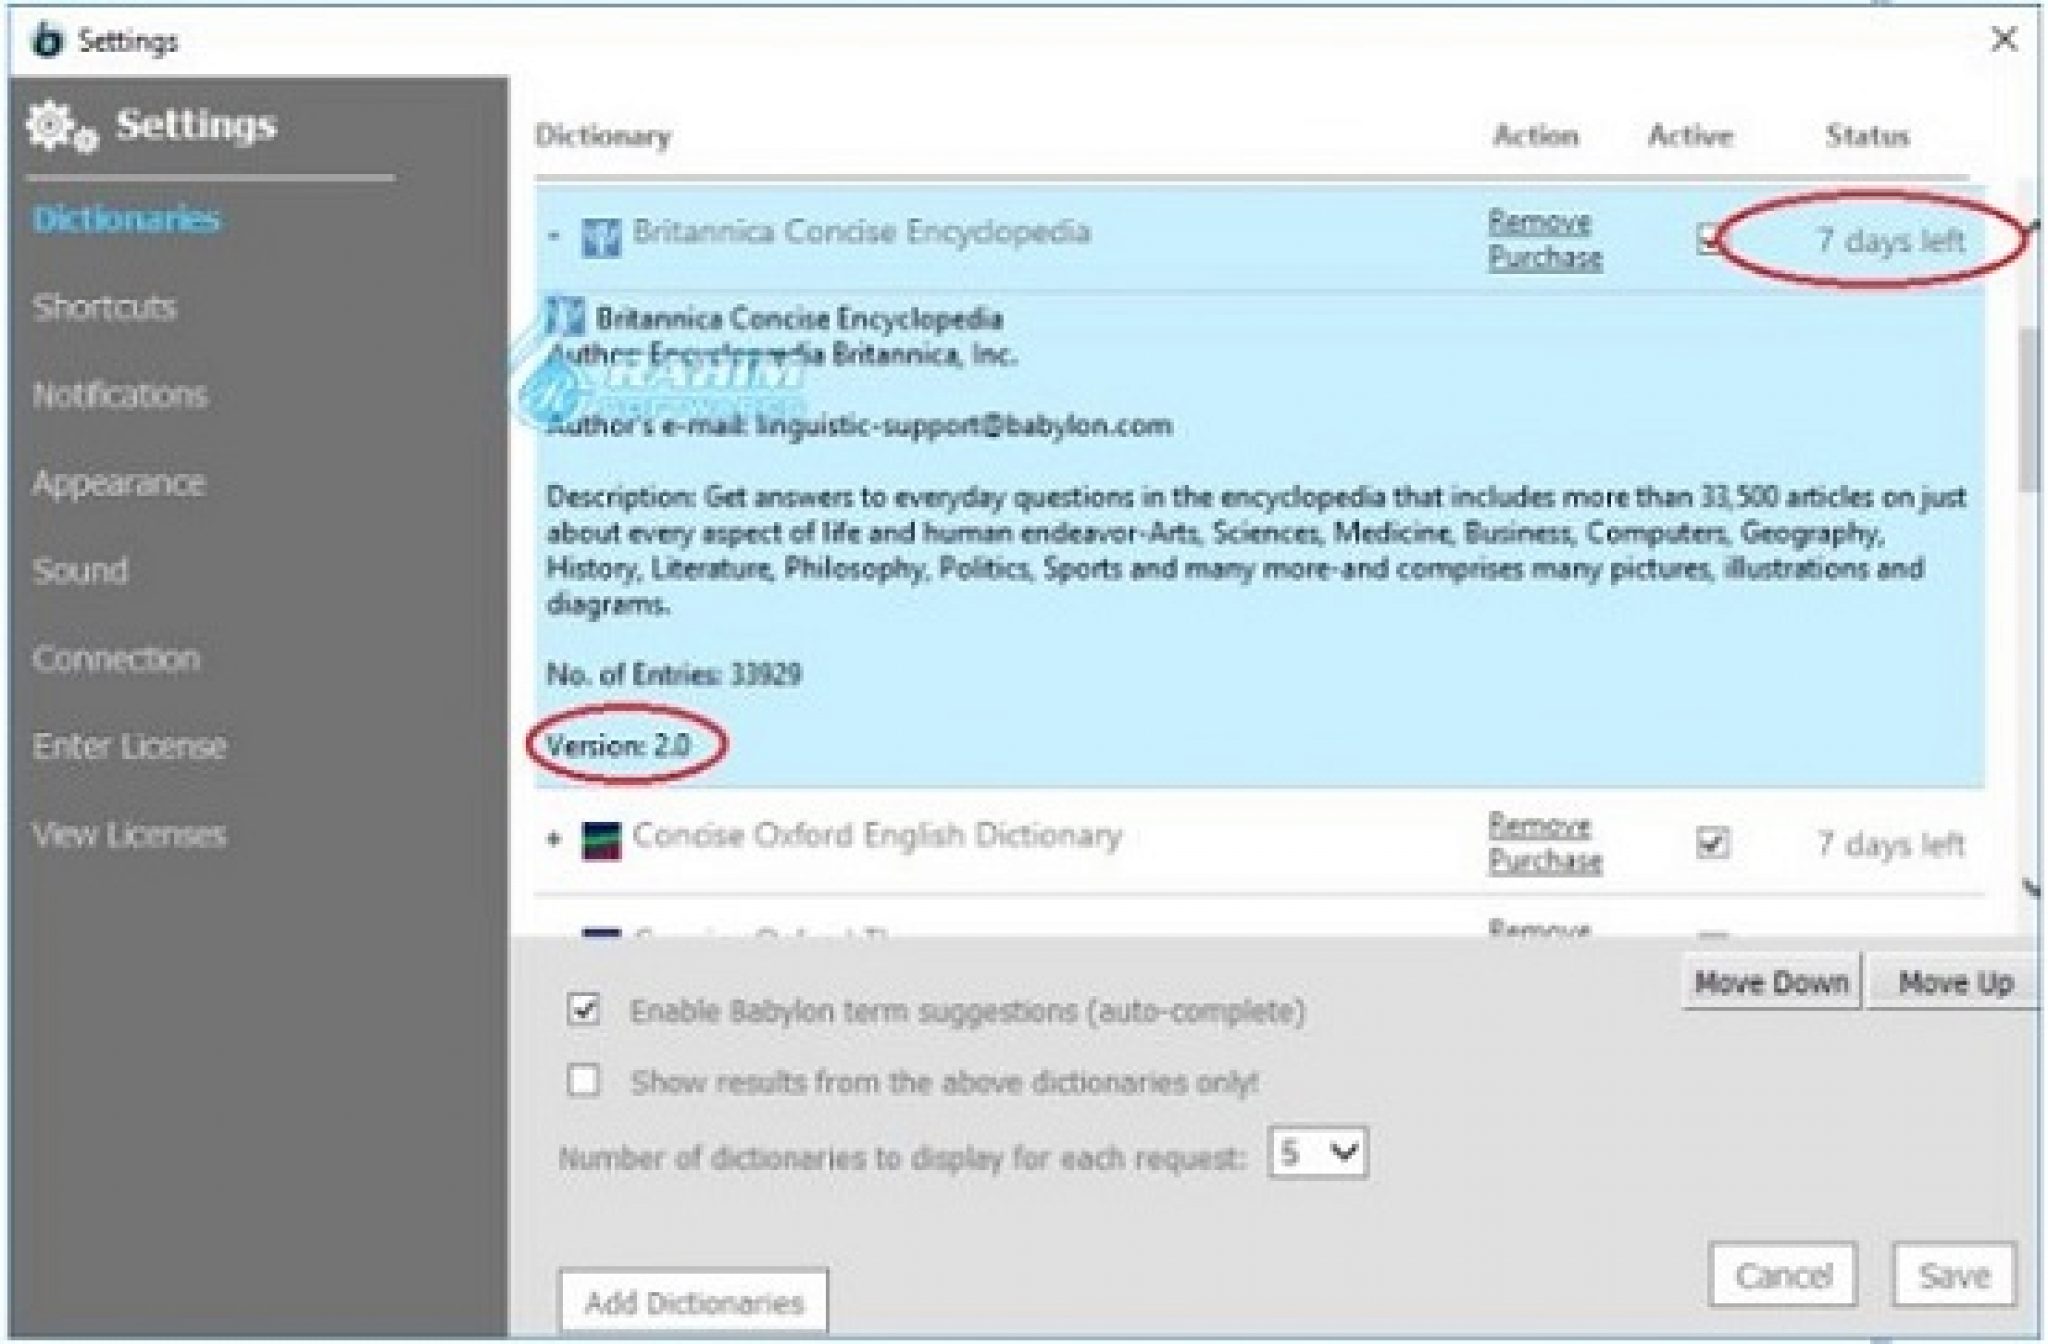
Task: Click the Babylon logo in title bar
Action: pyautogui.click(x=46, y=41)
